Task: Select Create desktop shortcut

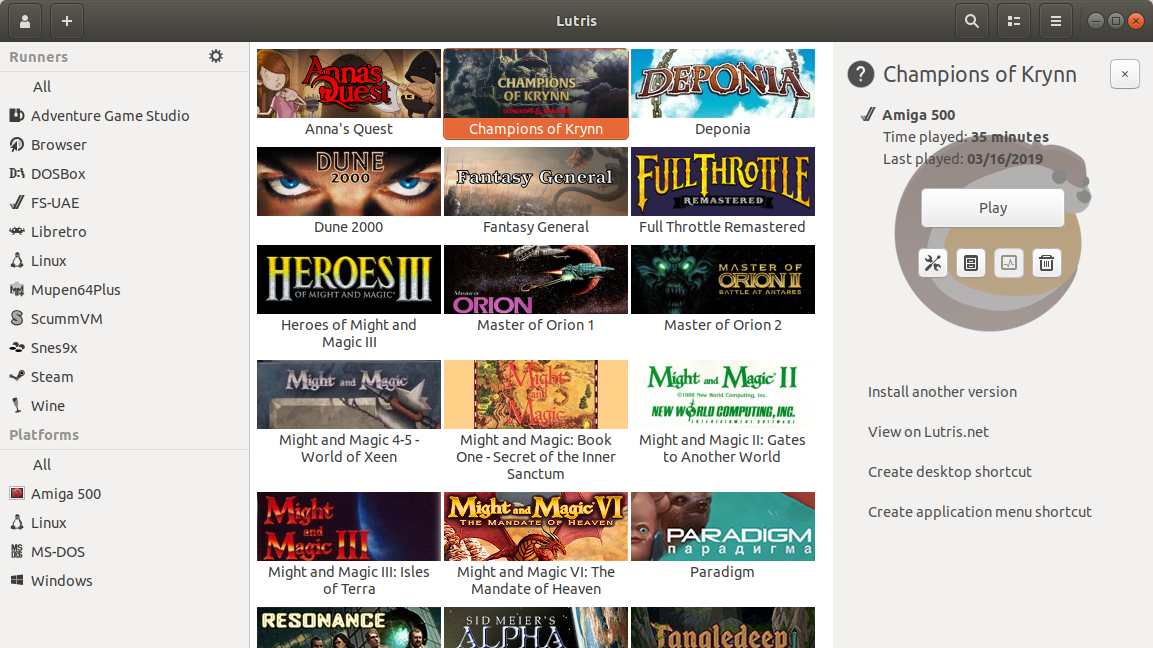Action: click(949, 472)
